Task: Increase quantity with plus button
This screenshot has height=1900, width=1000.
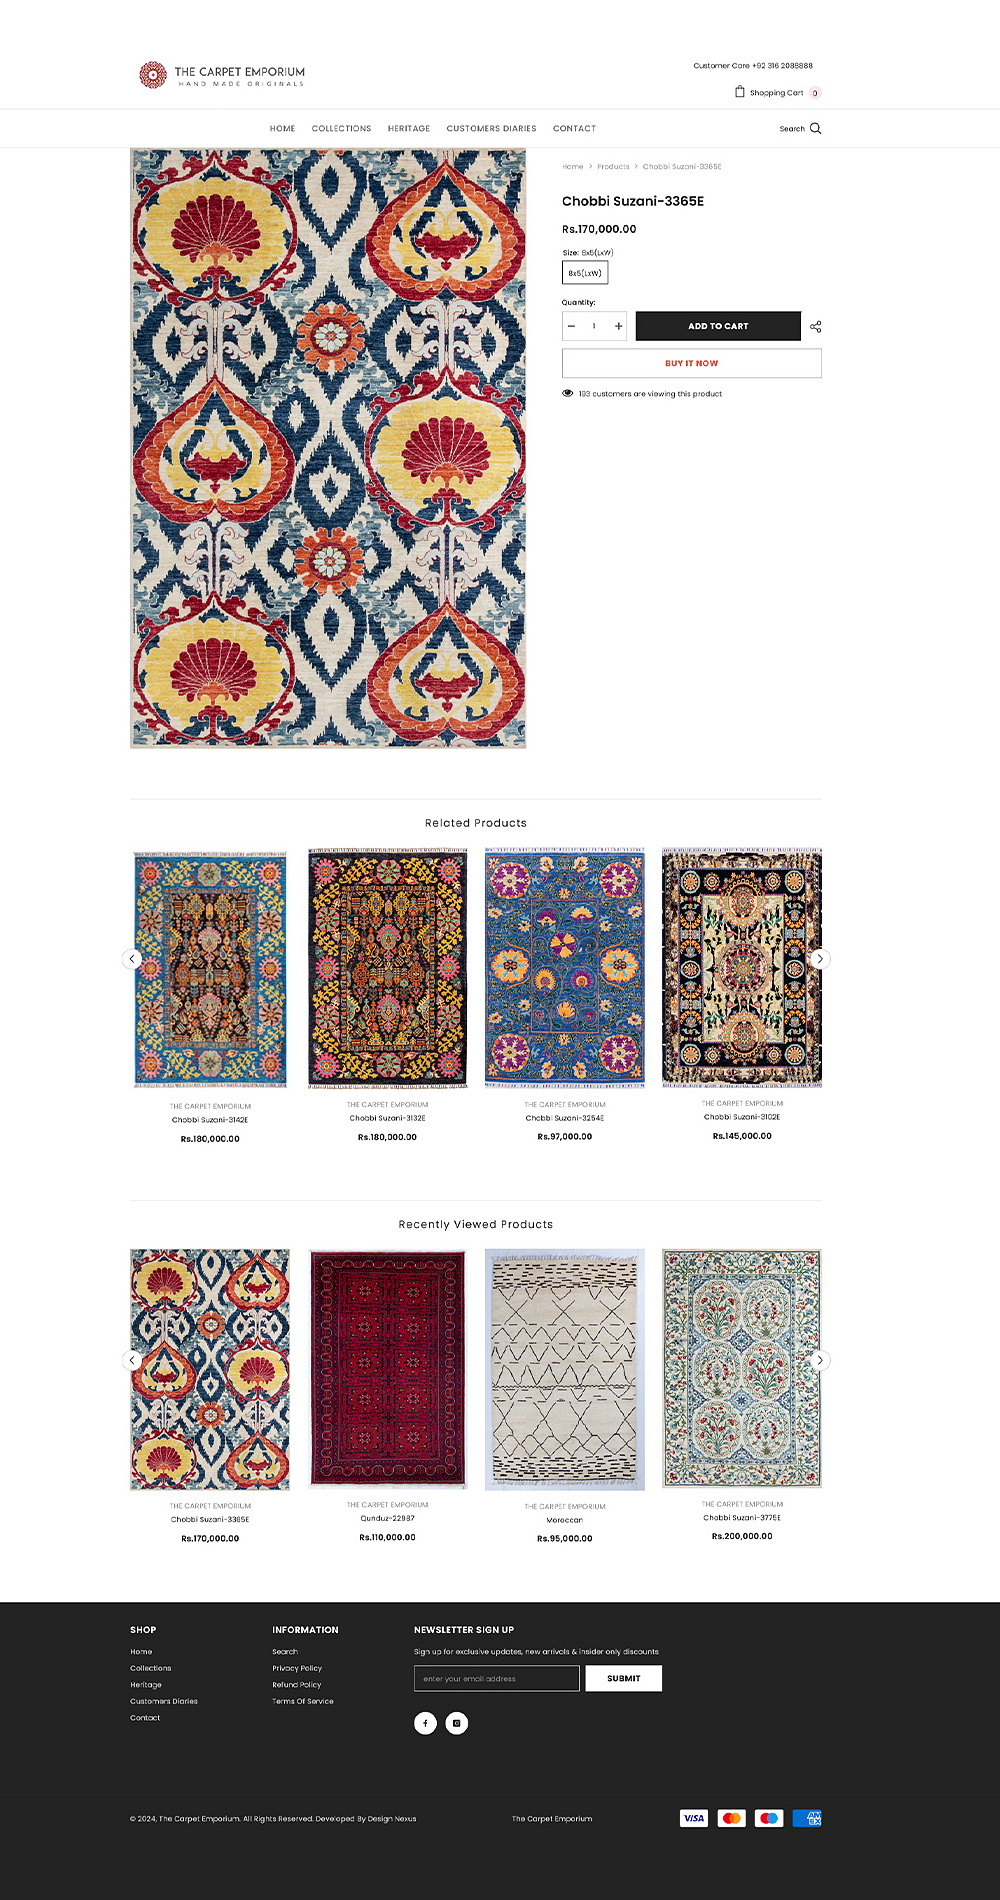Action: click(x=618, y=326)
